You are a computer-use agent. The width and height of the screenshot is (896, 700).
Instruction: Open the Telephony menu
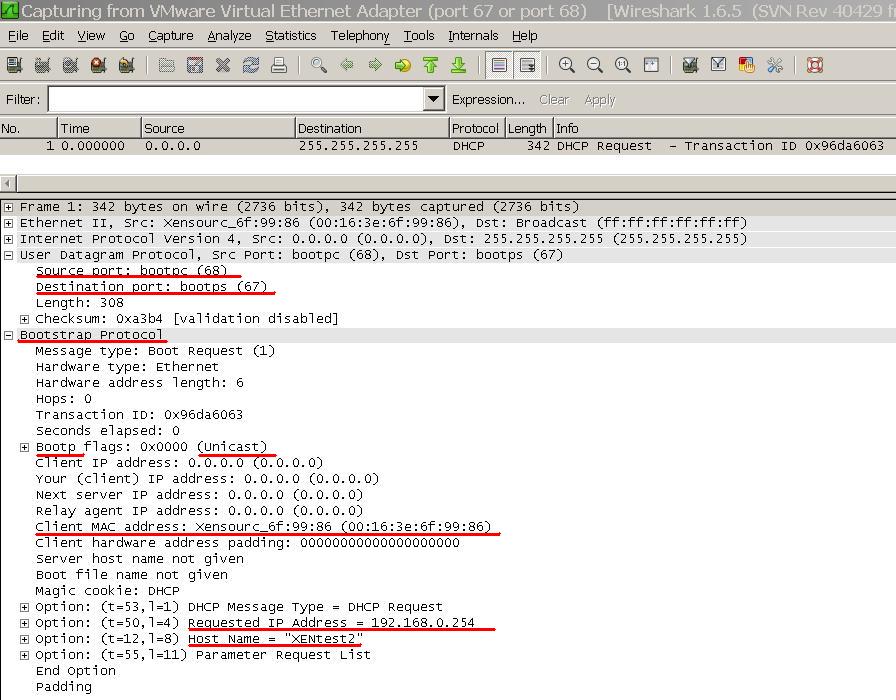coord(358,36)
